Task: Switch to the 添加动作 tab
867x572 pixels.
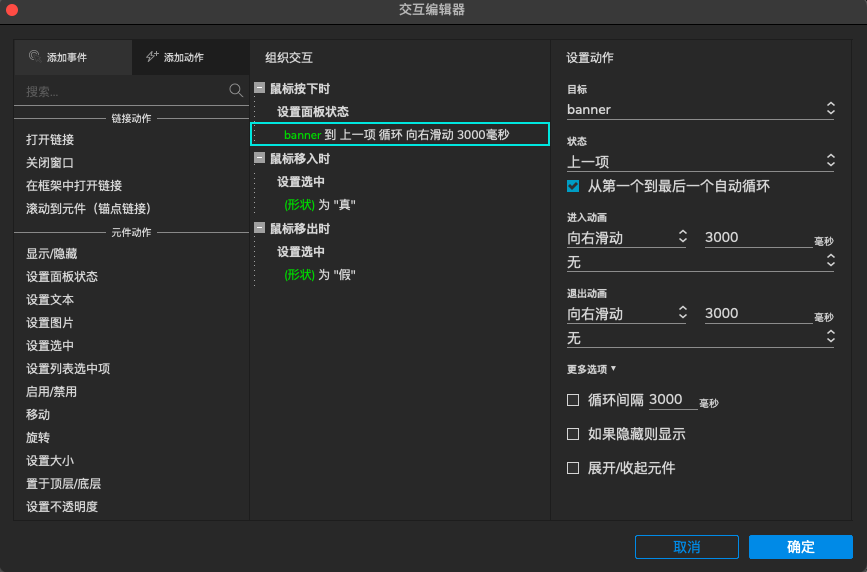Action: click(190, 57)
